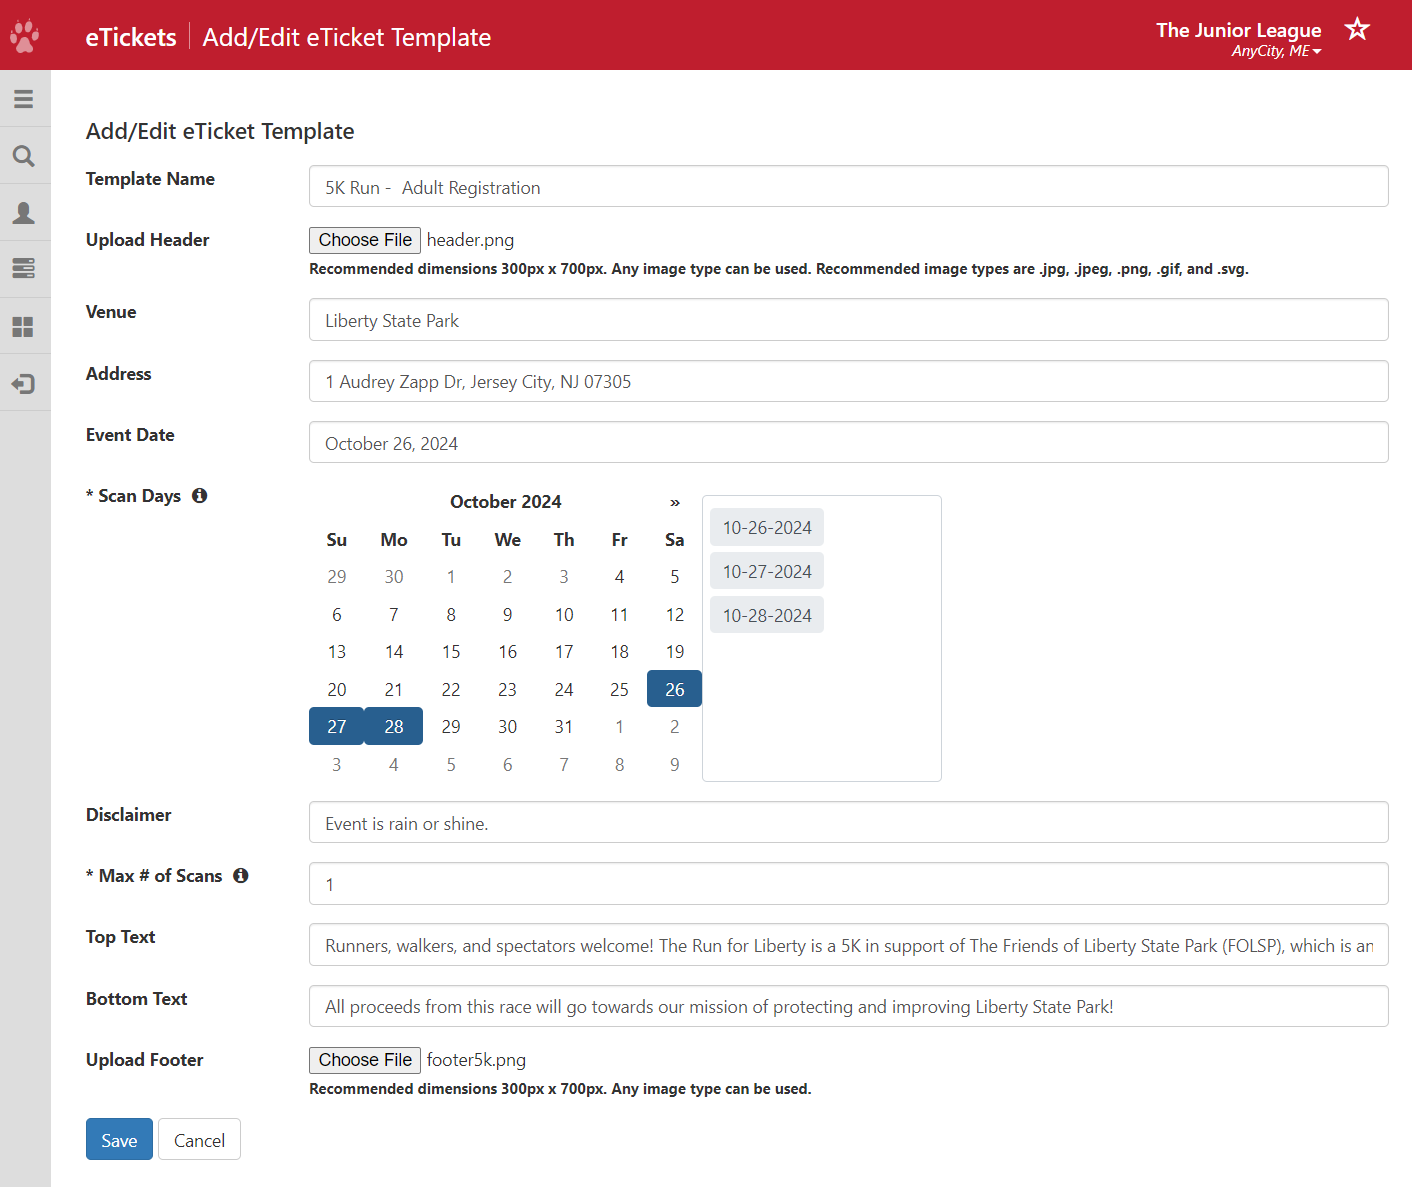The image size is (1412, 1187).
Task: Deselect October 26 on the calendar
Action: pos(675,689)
